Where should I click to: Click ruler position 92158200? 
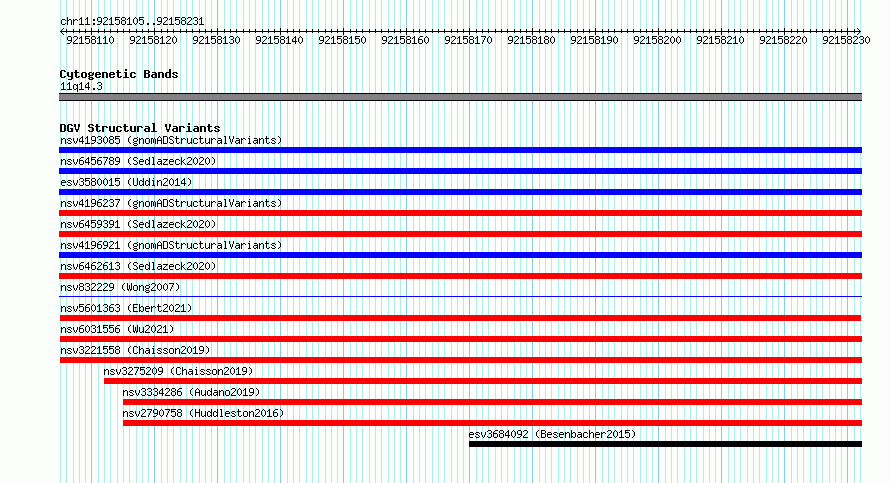[657, 40]
